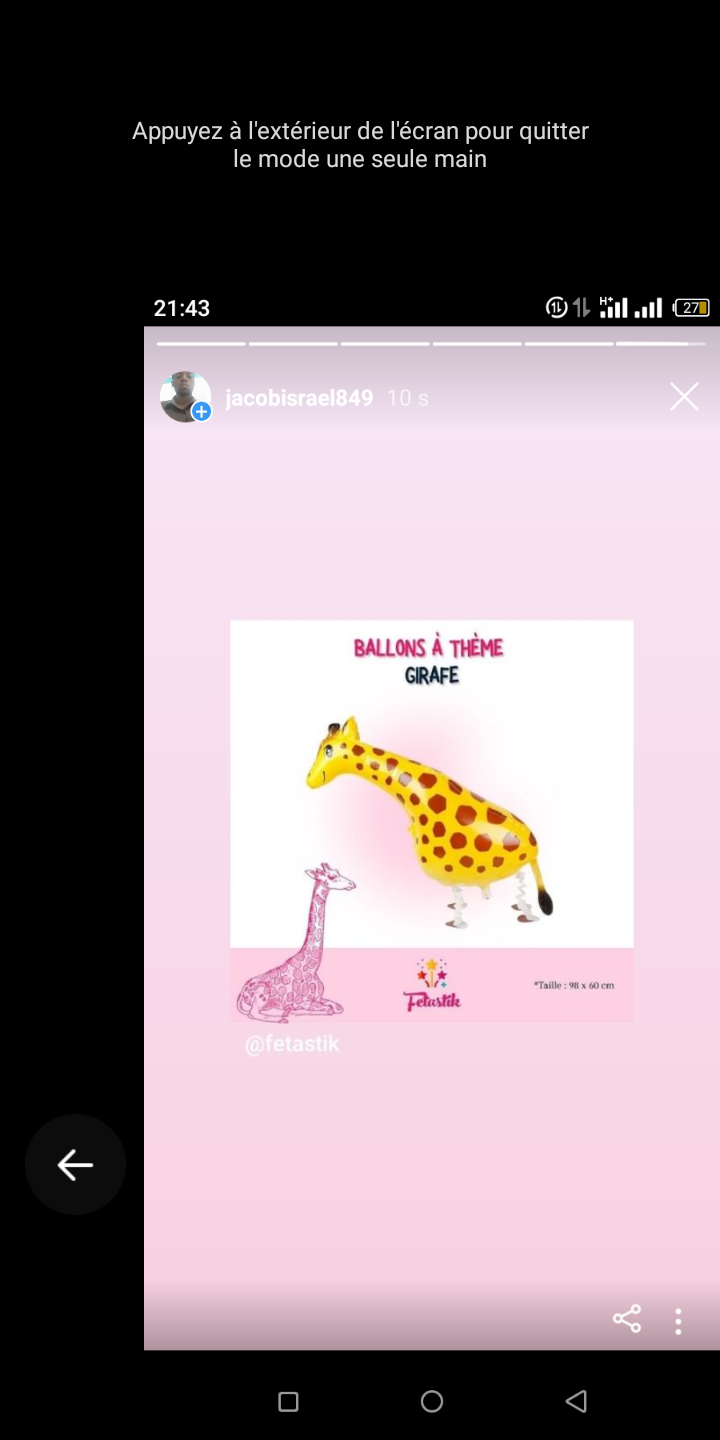The height and width of the screenshot is (1440, 720).
Task: Tap the Android back navigation triangle
Action: coord(575,1402)
